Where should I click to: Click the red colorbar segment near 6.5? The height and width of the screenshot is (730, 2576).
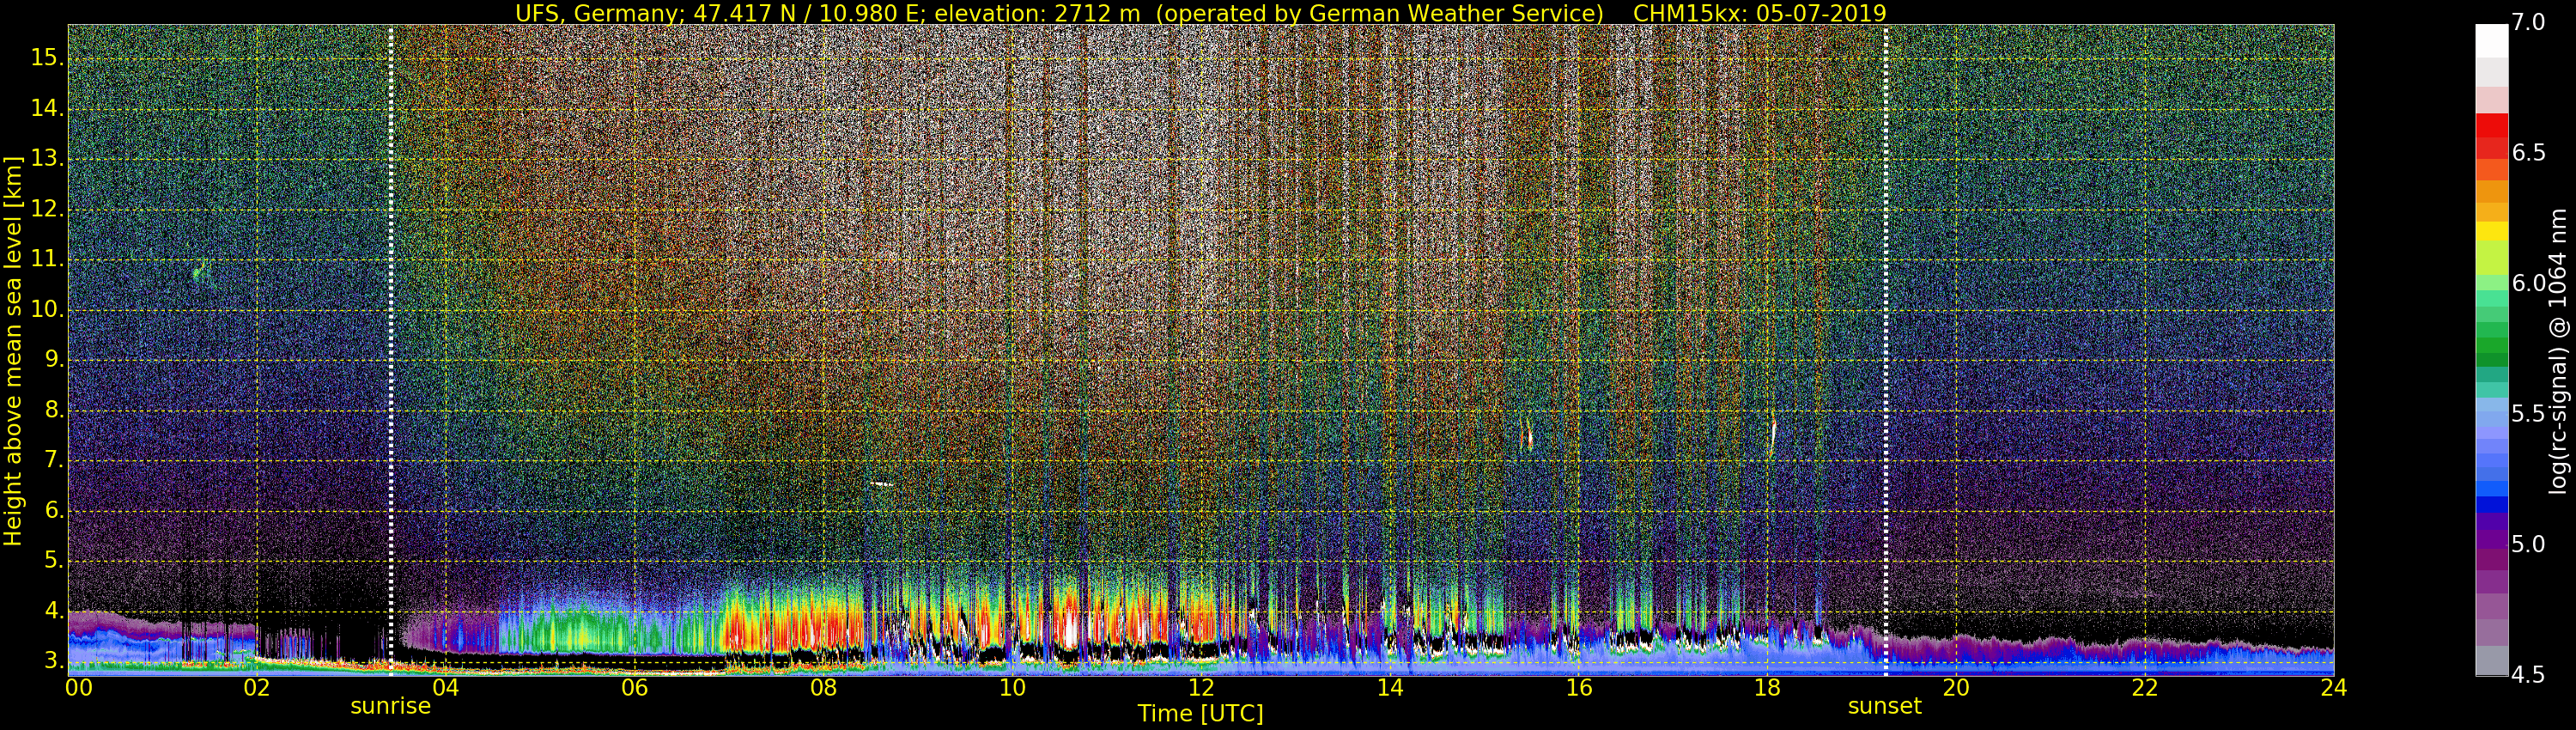pos(2491,148)
